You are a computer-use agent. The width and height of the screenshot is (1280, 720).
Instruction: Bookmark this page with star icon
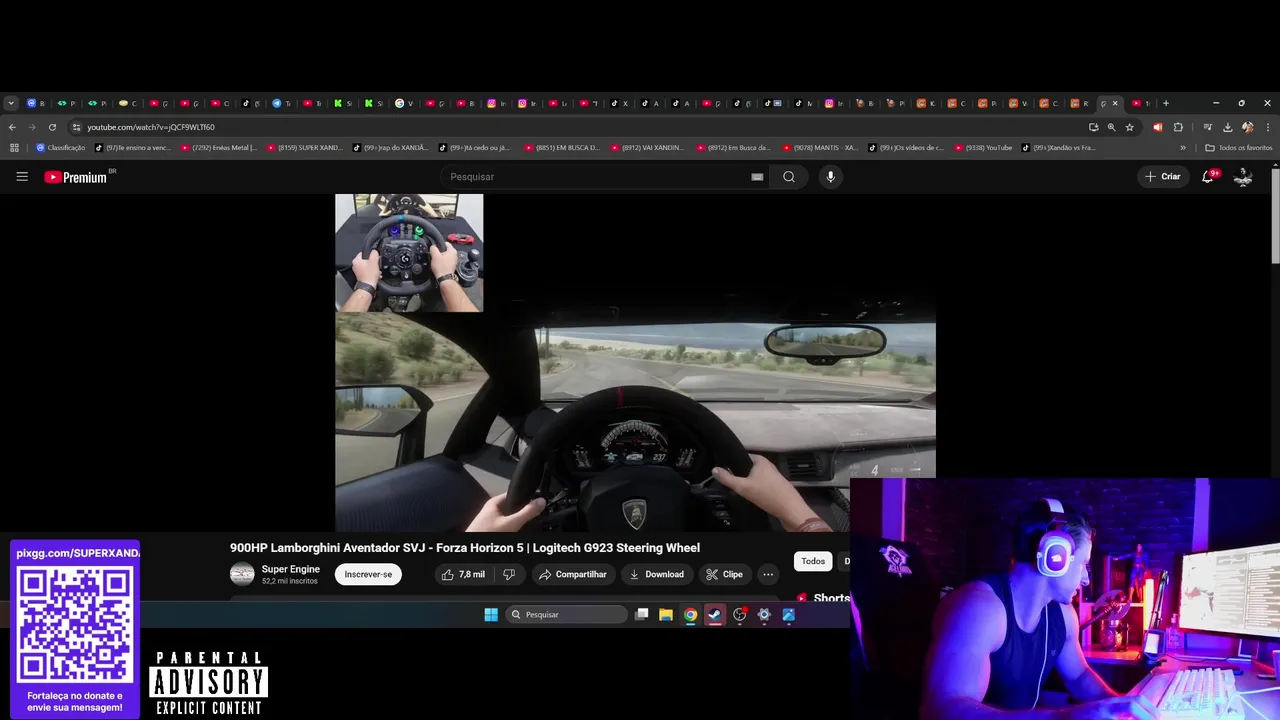pyautogui.click(x=1130, y=127)
